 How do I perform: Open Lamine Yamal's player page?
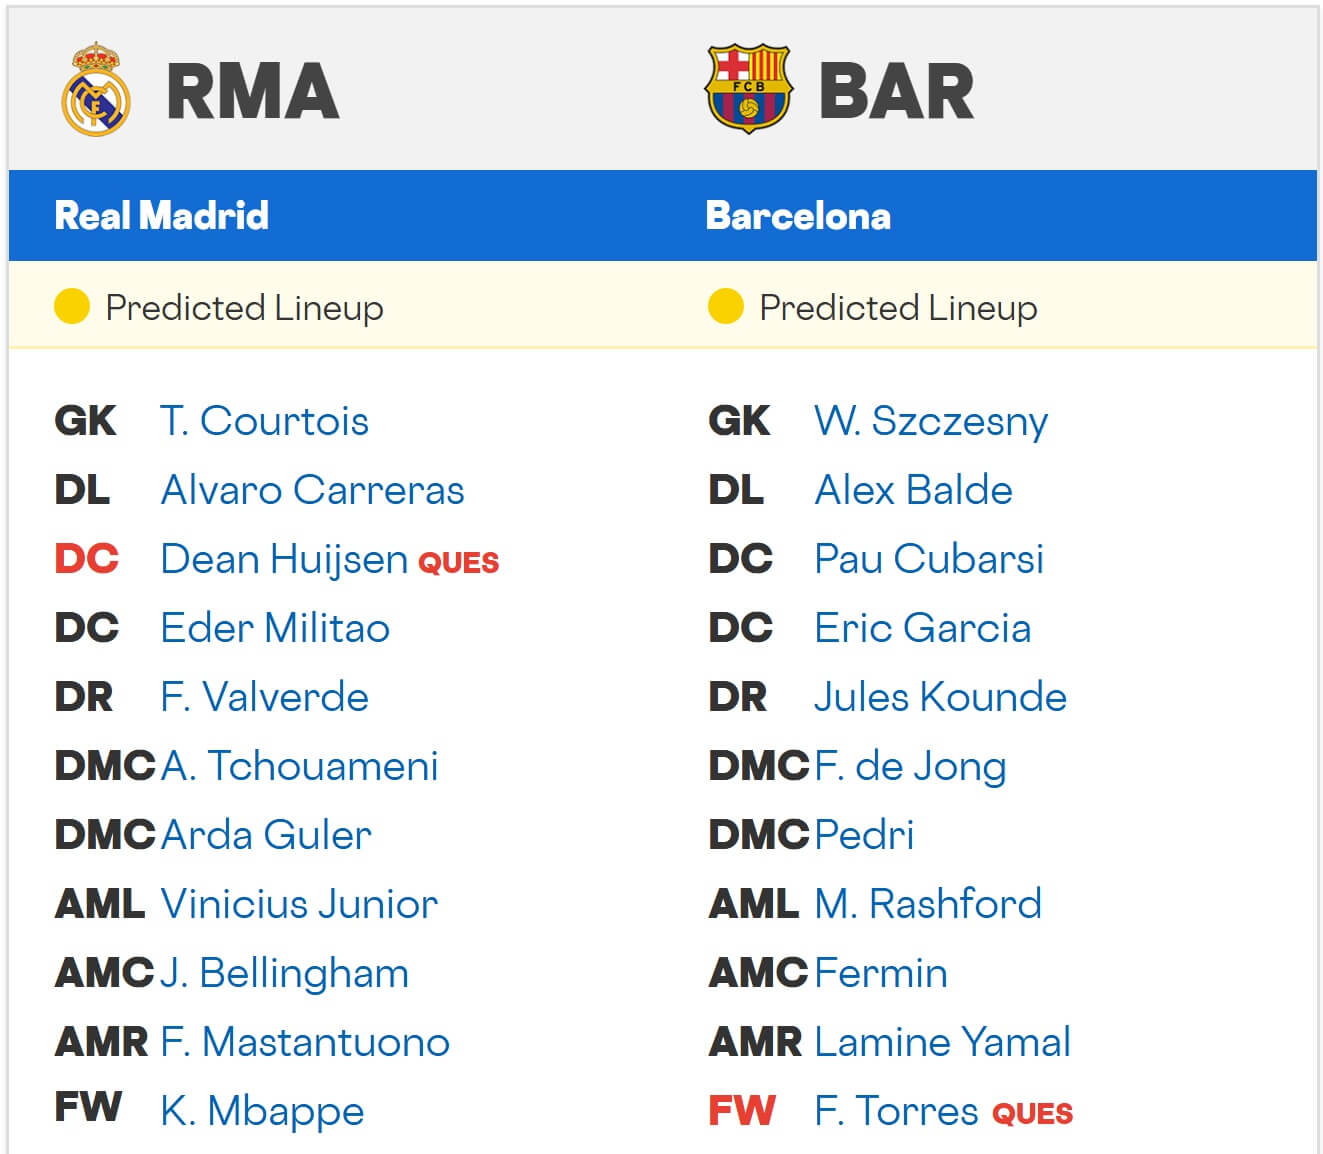942,1042
